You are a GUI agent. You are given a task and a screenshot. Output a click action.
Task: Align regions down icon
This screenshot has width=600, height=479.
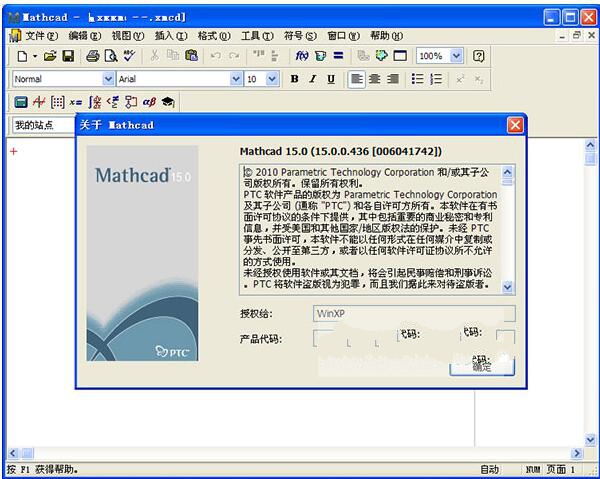point(275,56)
